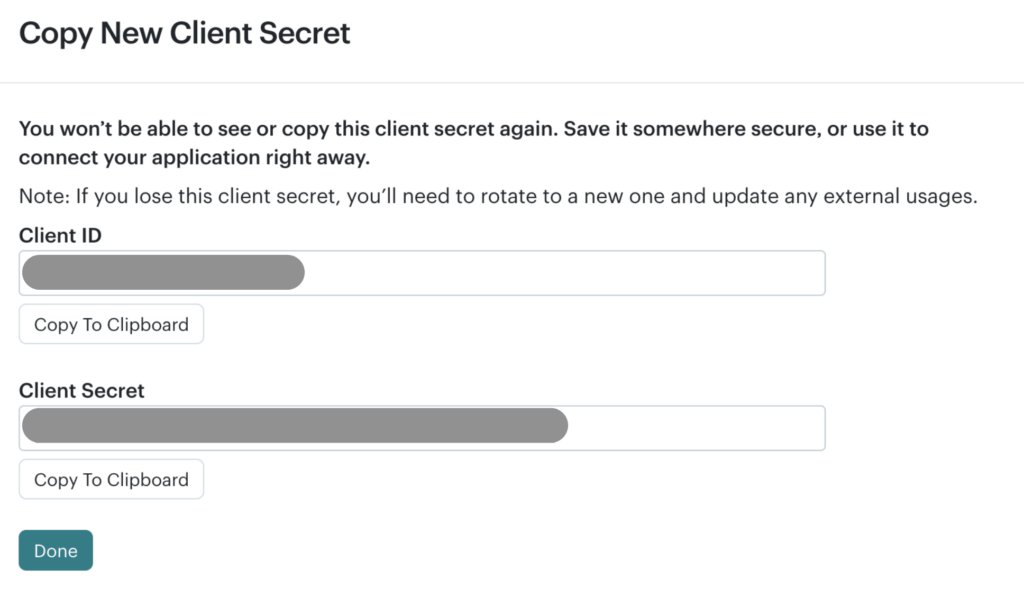Click the "Copy New Client Secret" heading
The width and height of the screenshot is (1024, 607).
pyautogui.click(x=185, y=33)
